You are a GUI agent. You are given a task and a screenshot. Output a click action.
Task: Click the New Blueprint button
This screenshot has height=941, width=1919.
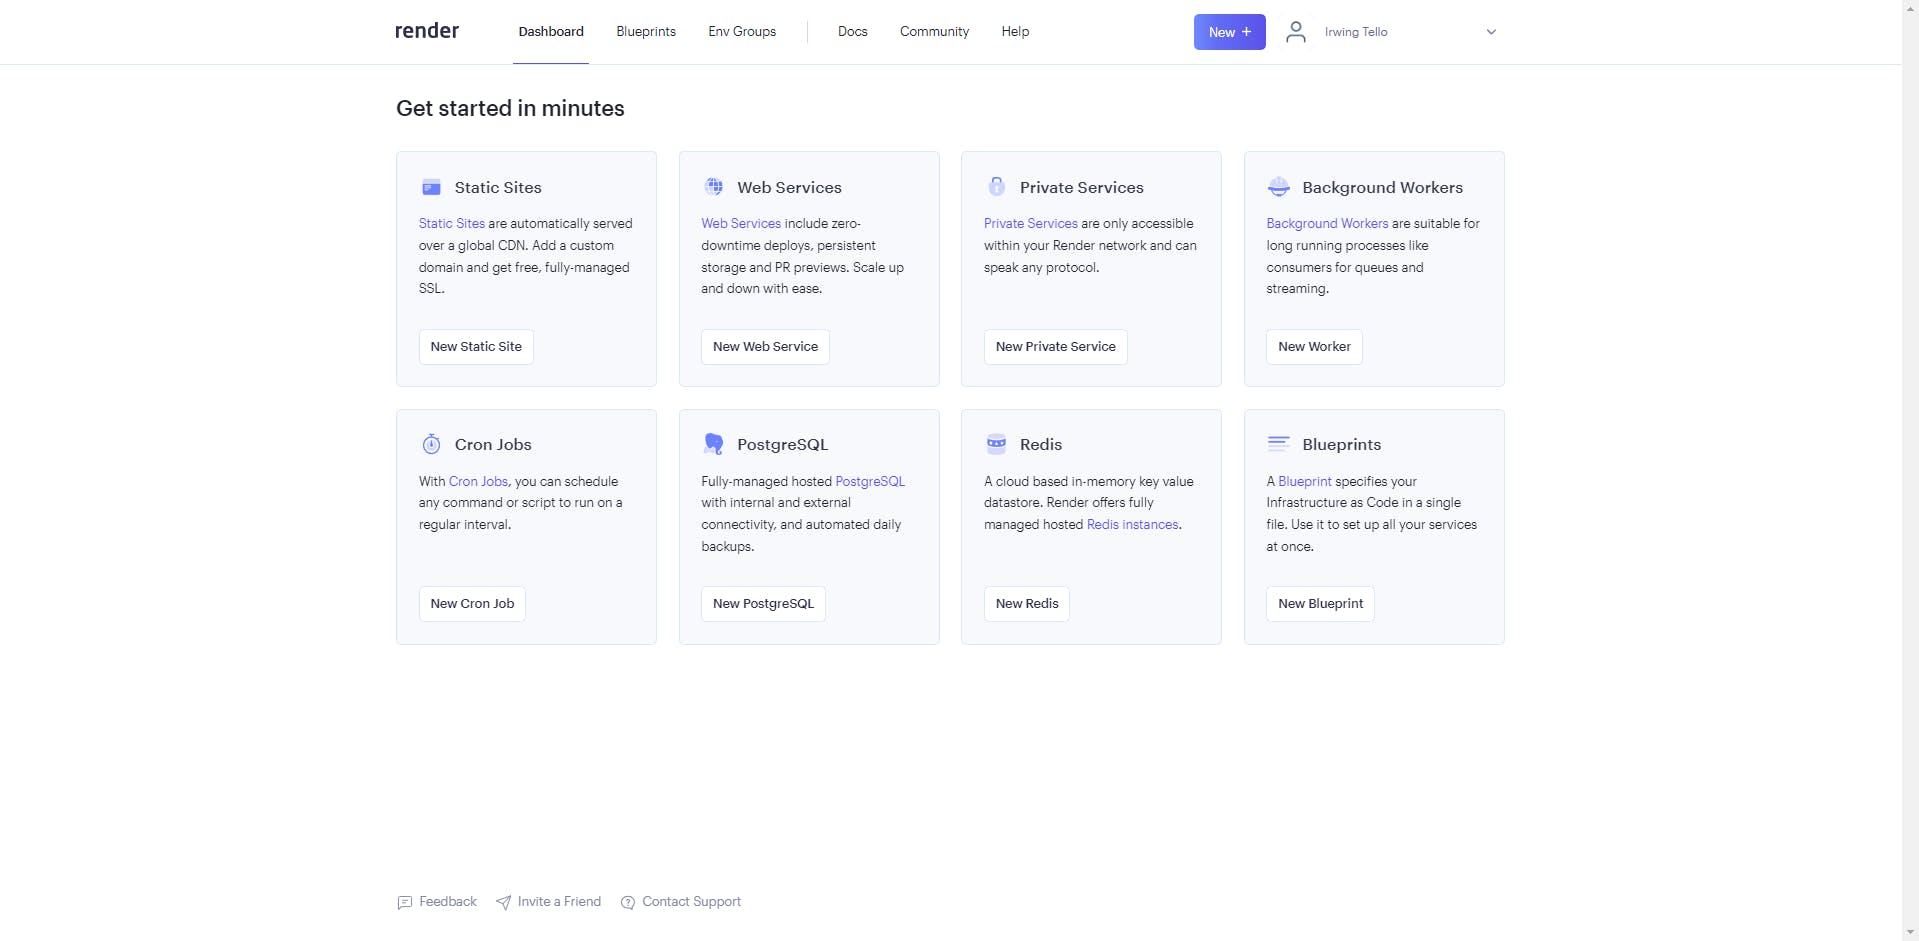(x=1320, y=604)
